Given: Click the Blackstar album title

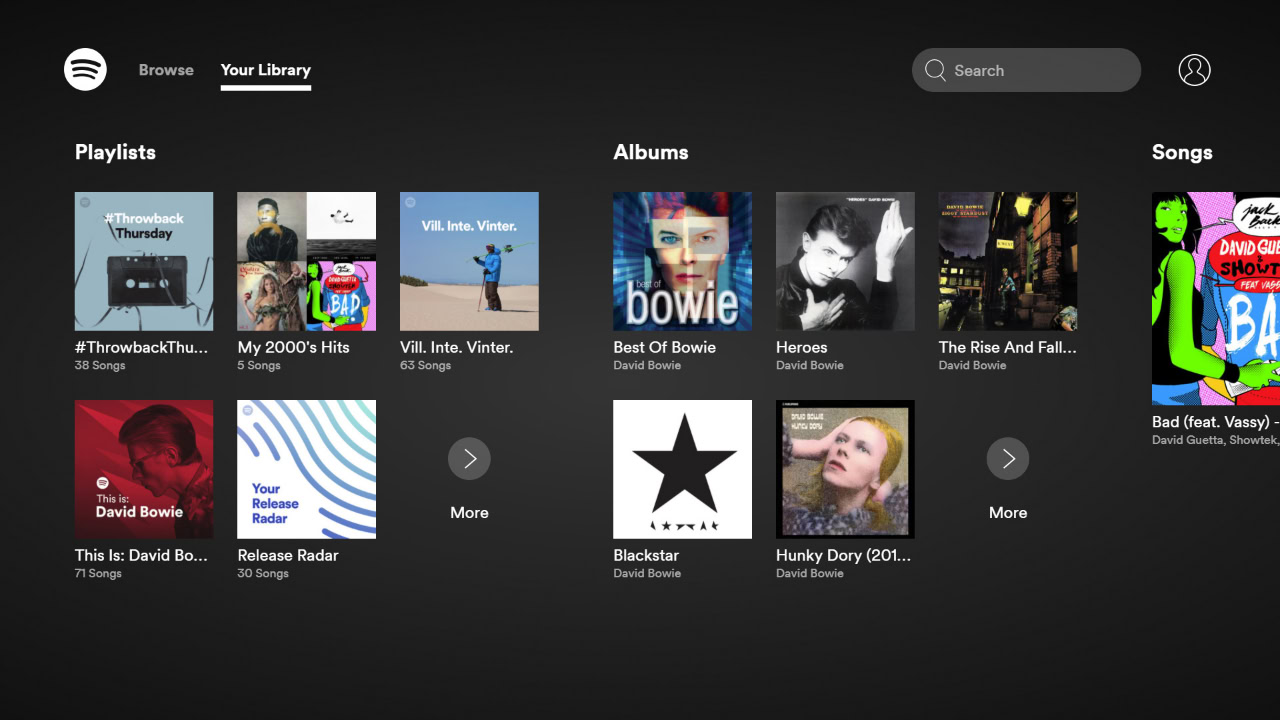Looking at the screenshot, I should coord(646,556).
